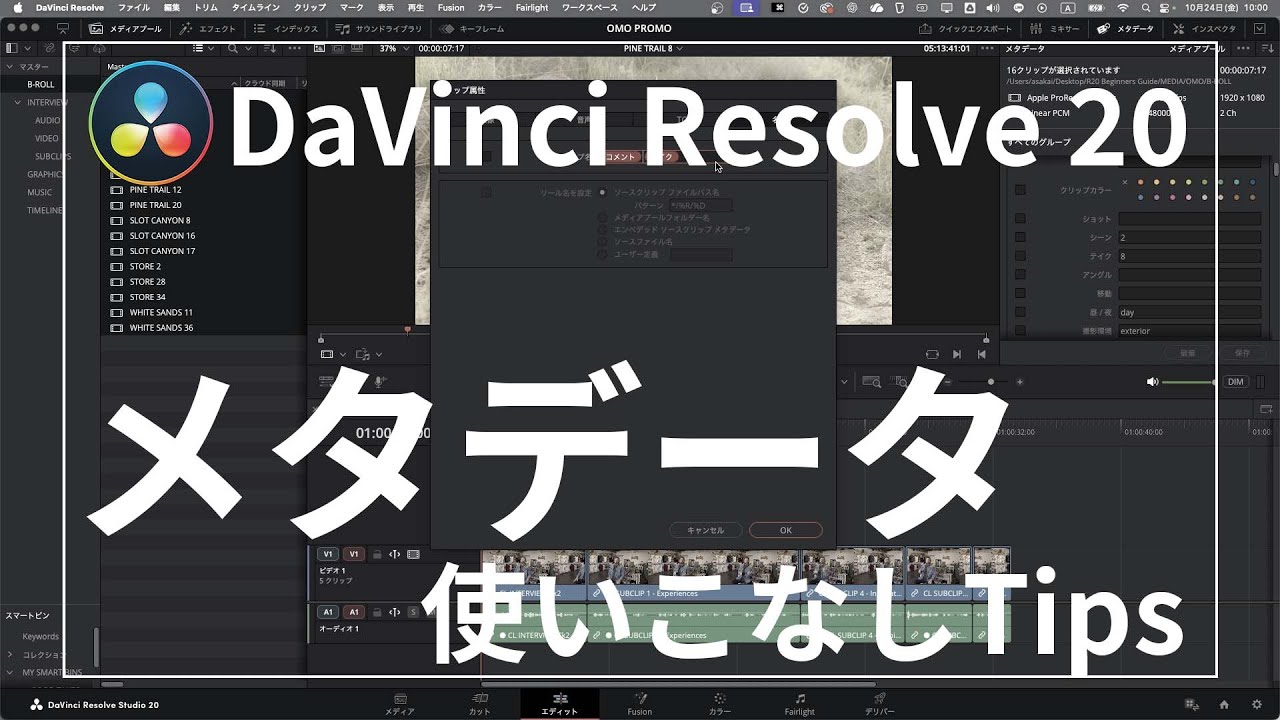Select the SLOT CANYON 16 clip

click(x=162, y=236)
